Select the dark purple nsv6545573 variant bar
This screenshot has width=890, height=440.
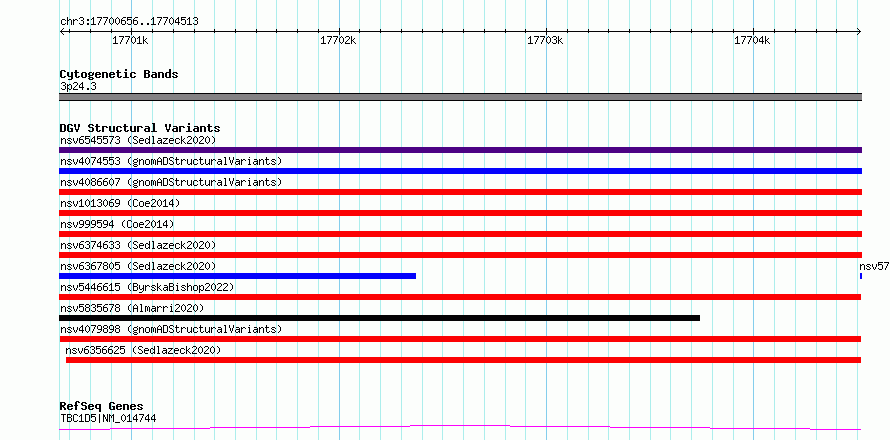click(x=460, y=150)
